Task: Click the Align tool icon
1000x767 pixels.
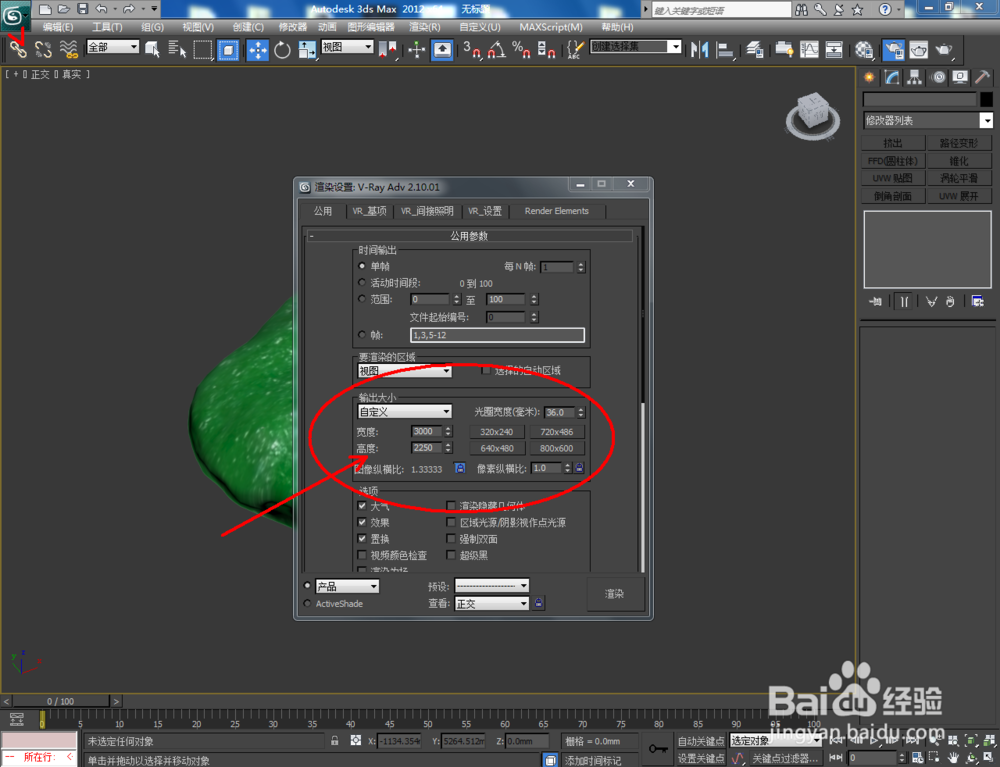Action: coord(724,49)
